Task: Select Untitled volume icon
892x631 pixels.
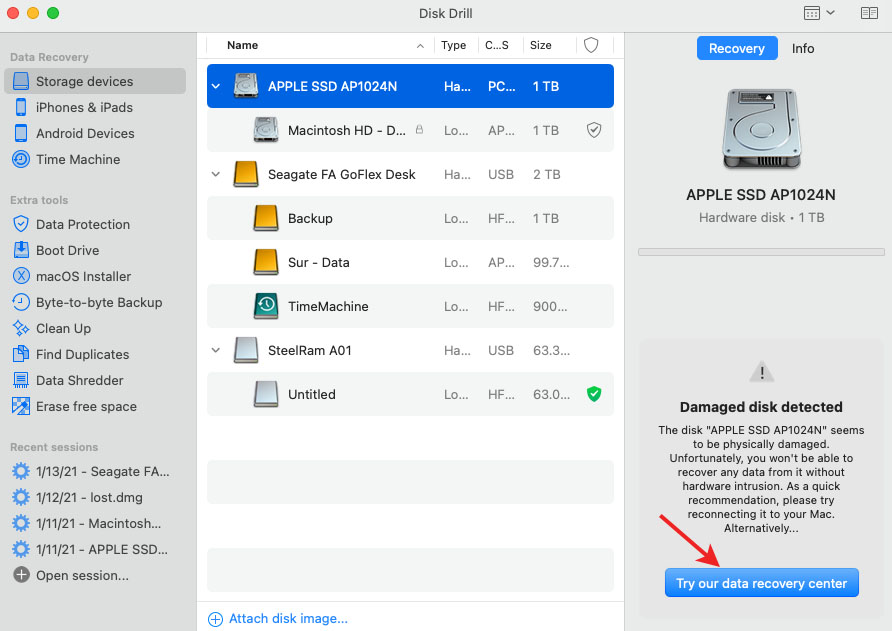Action: pos(266,394)
